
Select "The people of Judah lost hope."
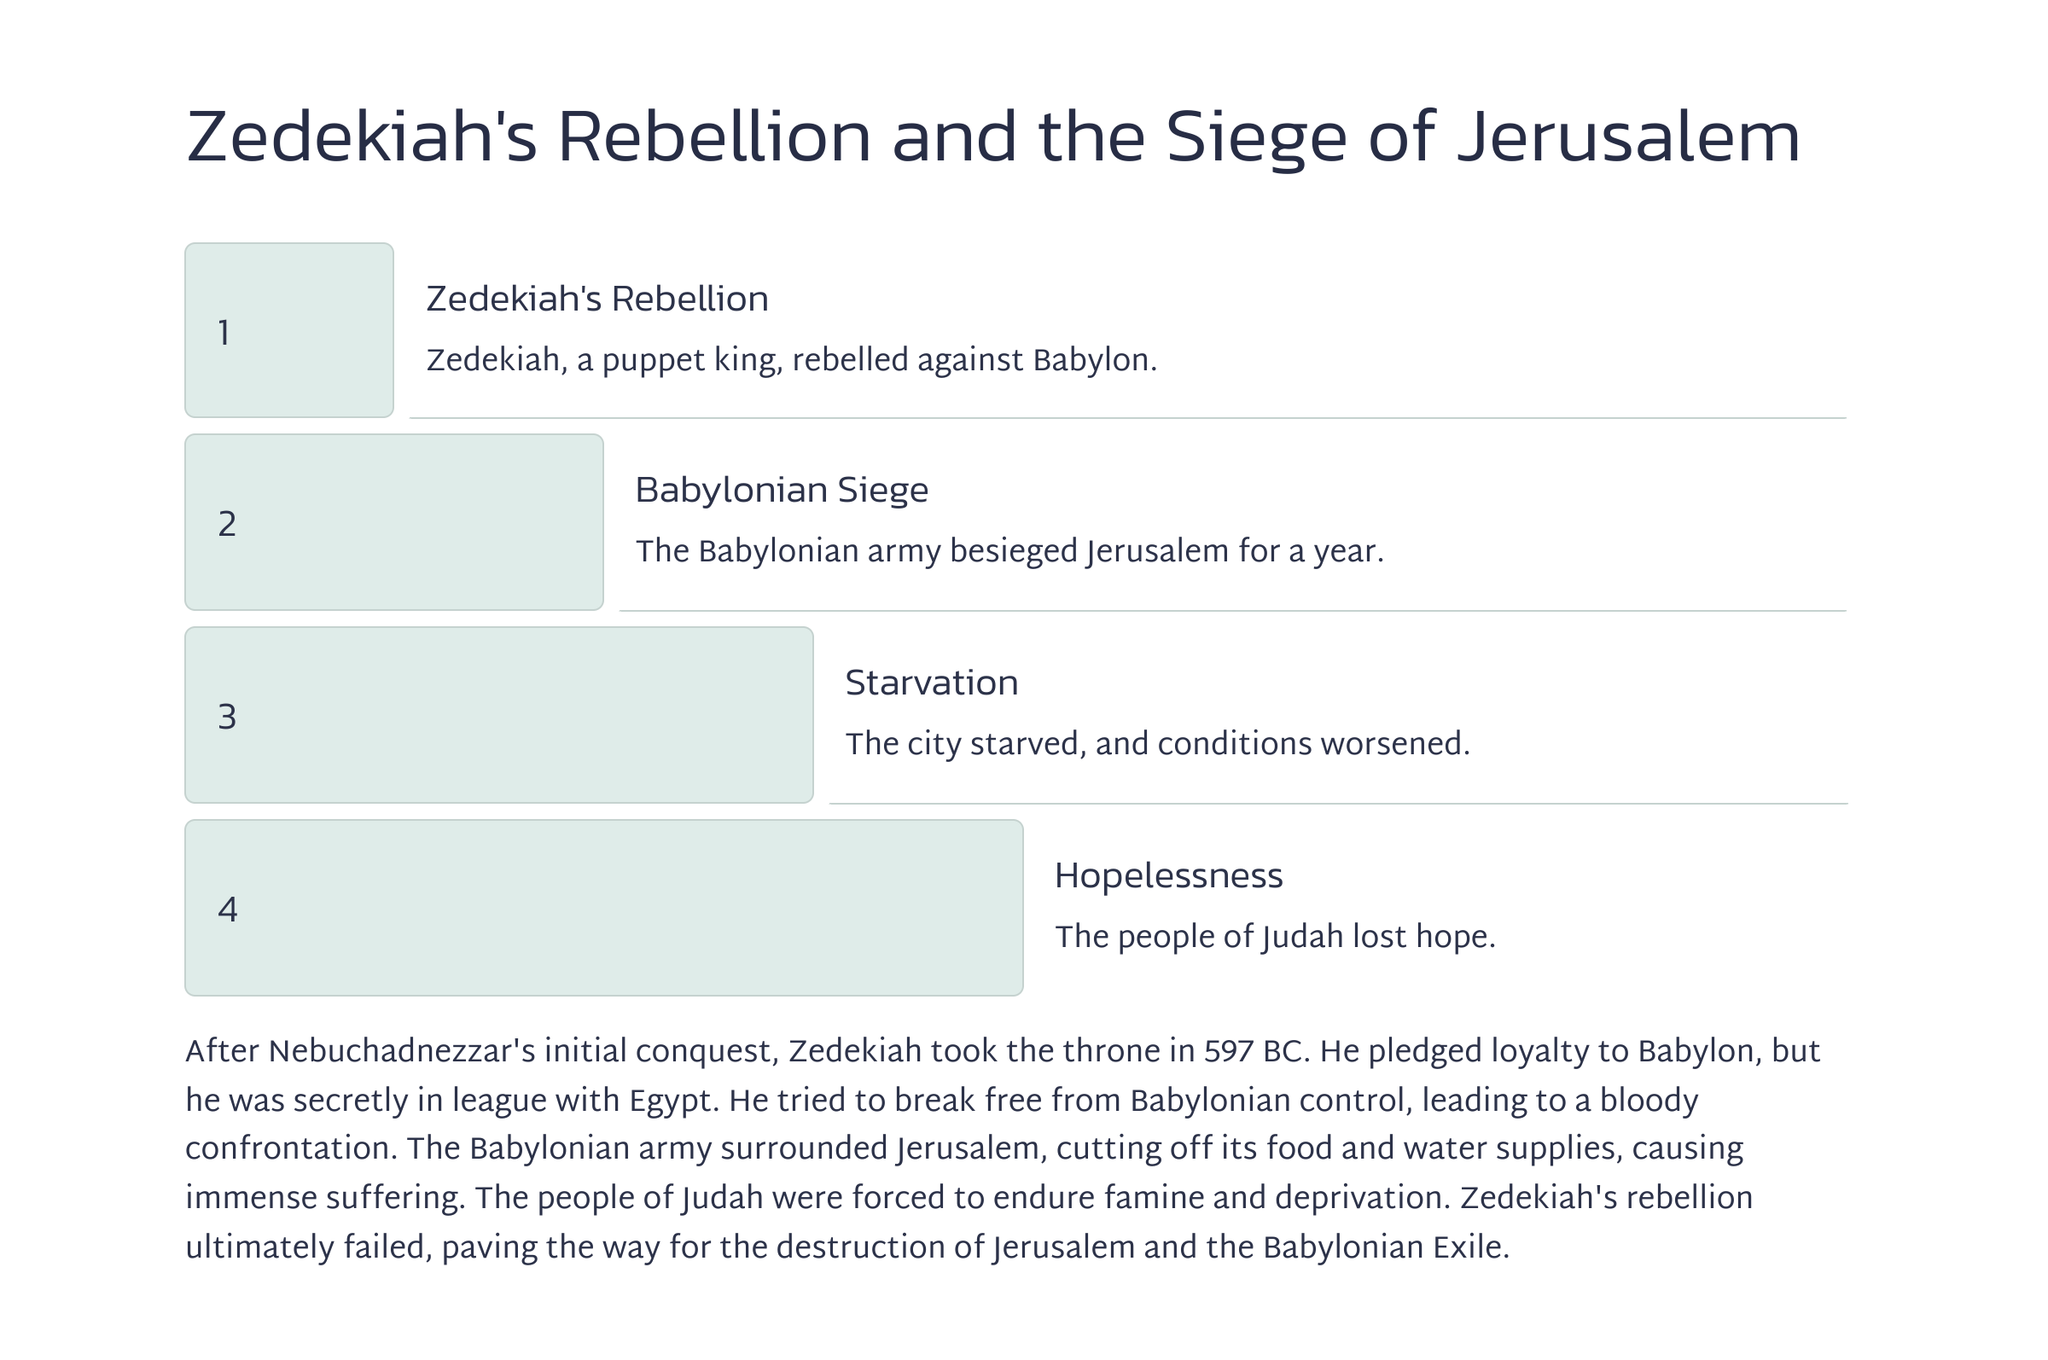pos(1275,937)
